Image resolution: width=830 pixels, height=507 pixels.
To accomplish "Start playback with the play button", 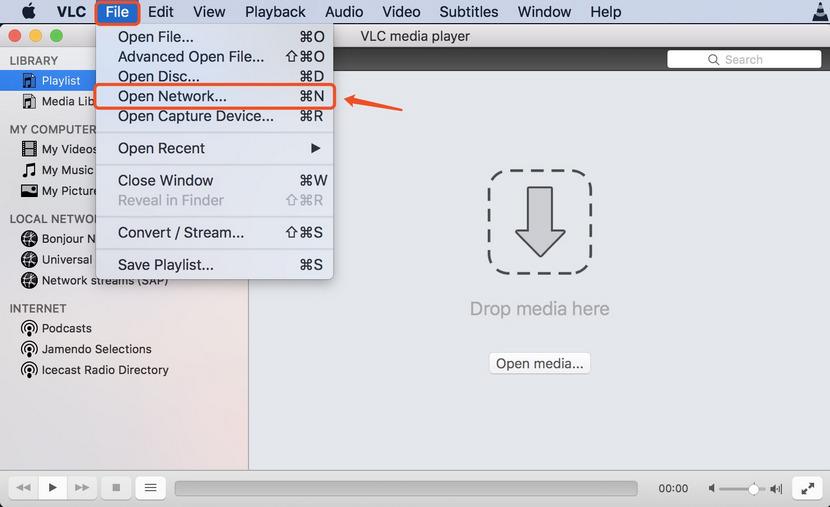I will pyautogui.click(x=52, y=487).
